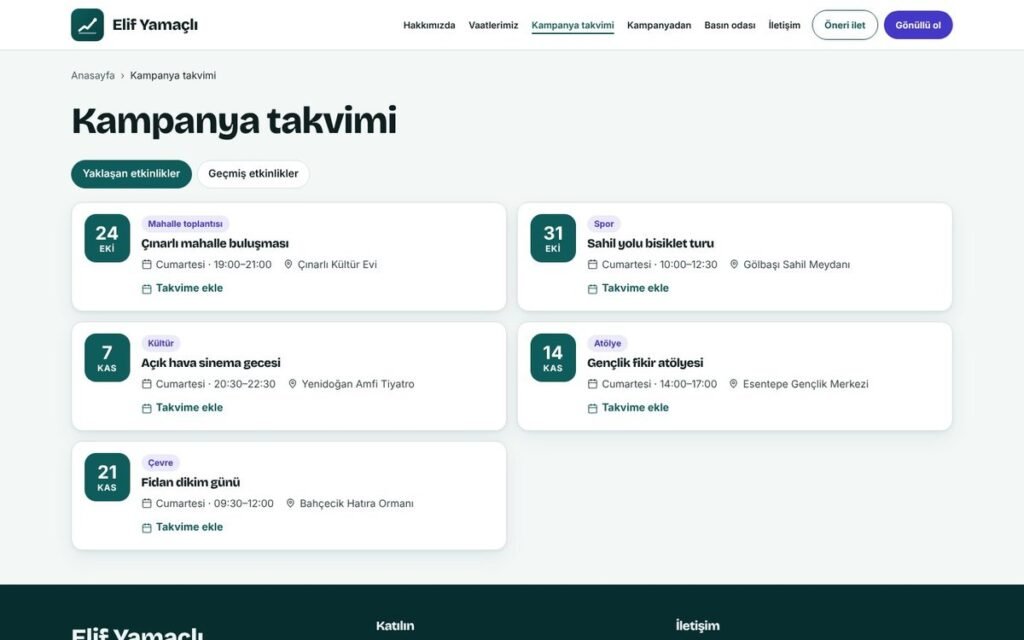Click the location pin beside Gölbaşı Sahil Meydanı
This screenshot has height=640, width=1024.
(x=734, y=264)
